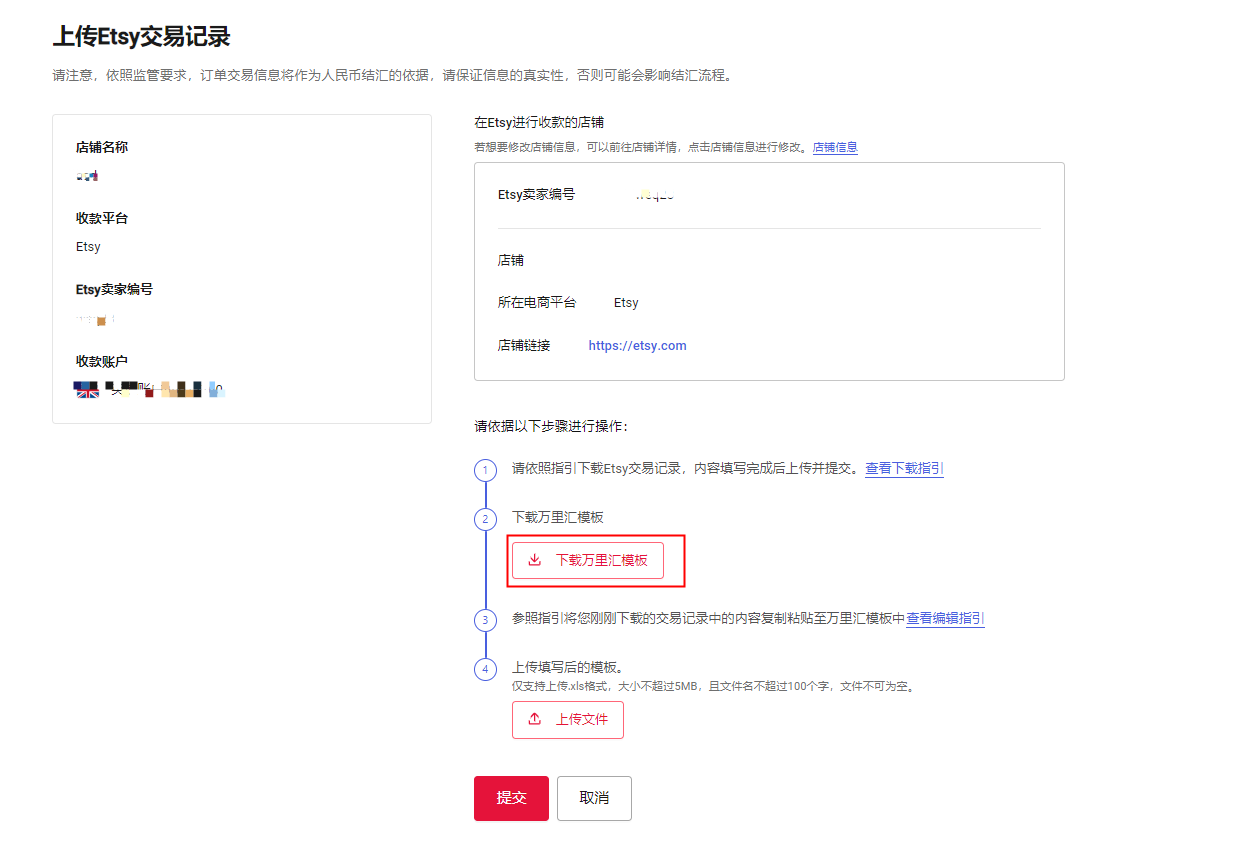This screenshot has height=843, width=1257.
Task: Select the UK flag account icon under 收款账户
Action: (x=86, y=388)
